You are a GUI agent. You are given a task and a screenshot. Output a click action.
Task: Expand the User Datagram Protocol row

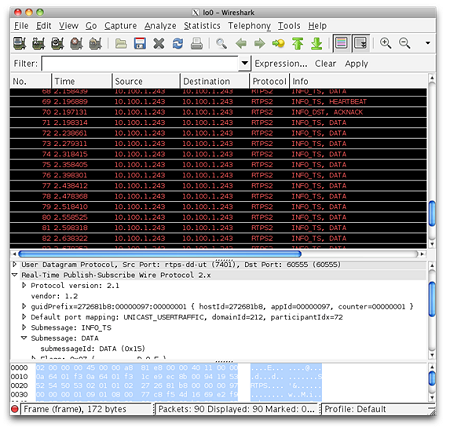[15, 264]
